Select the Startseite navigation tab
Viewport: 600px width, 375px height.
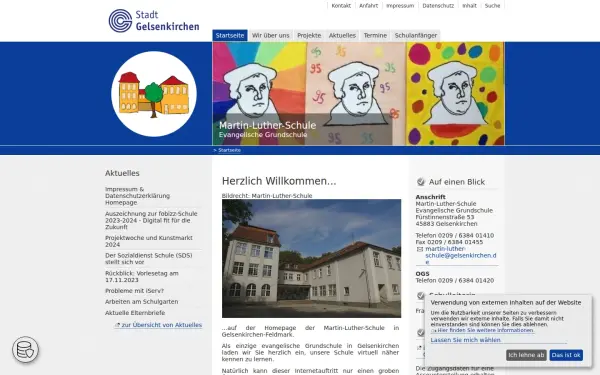click(x=230, y=35)
